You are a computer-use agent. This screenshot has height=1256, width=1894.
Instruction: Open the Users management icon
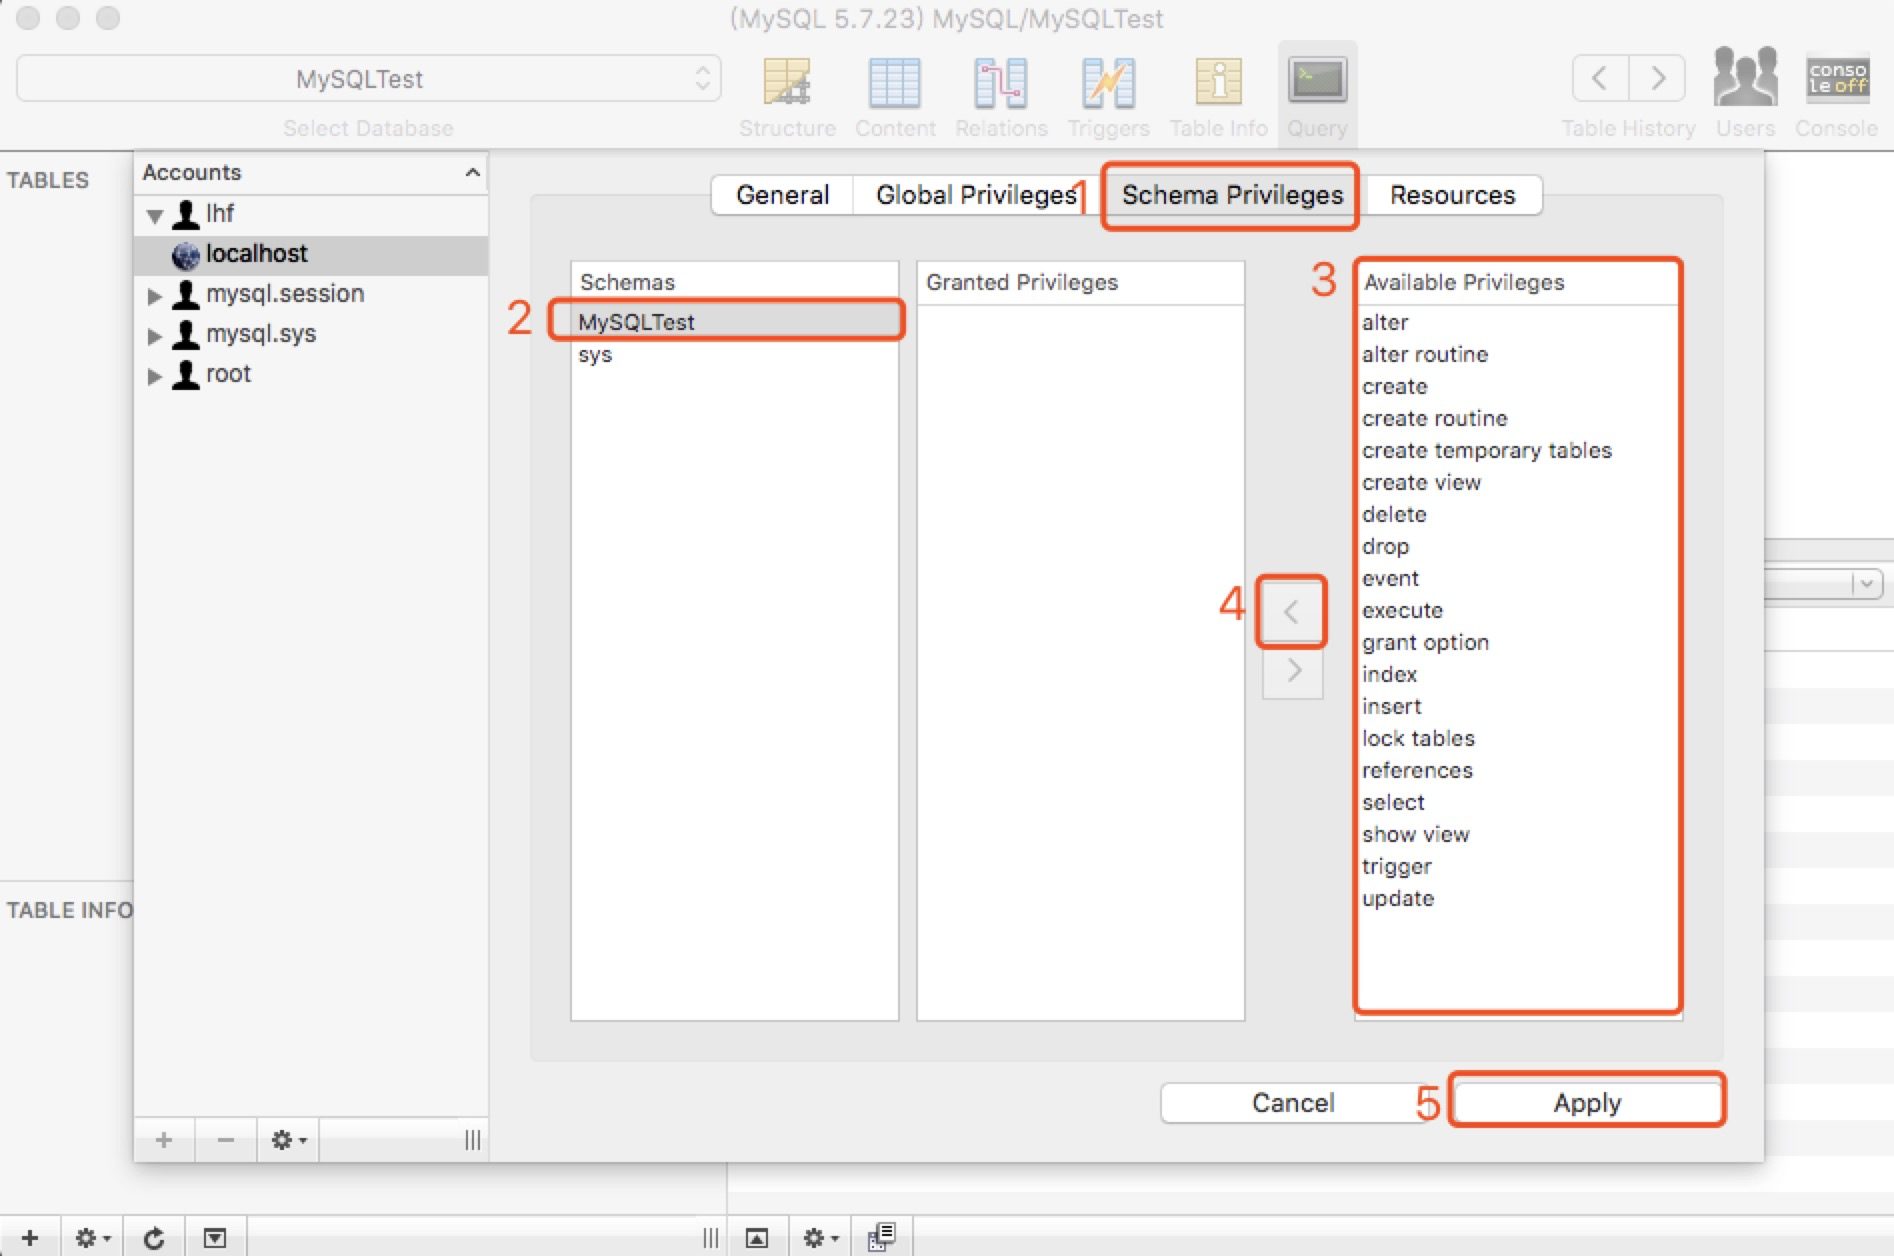[x=1745, y=80]
